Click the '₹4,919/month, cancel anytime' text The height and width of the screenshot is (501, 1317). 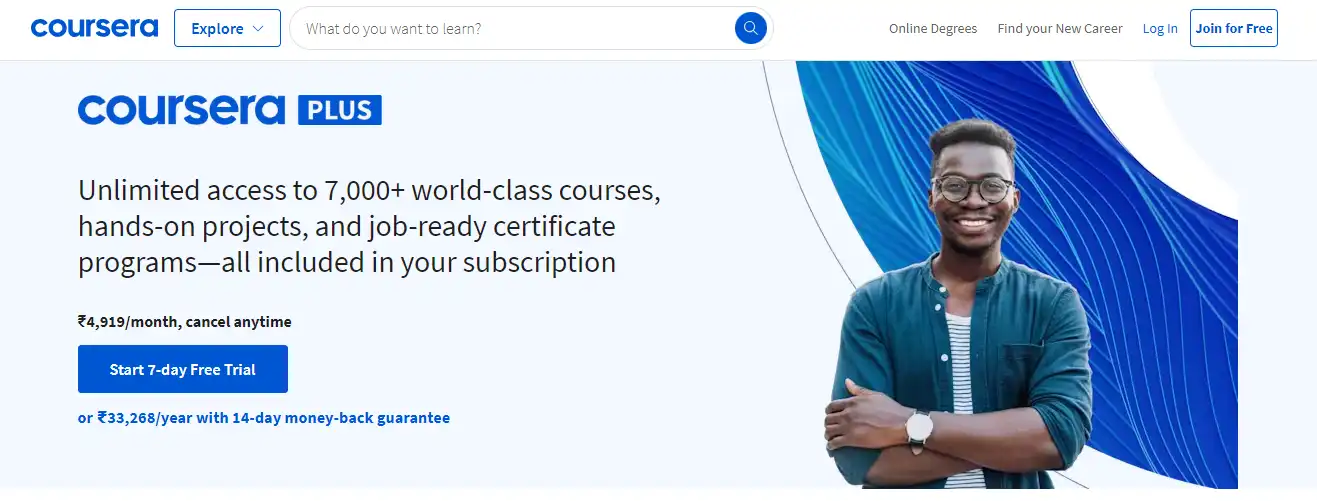point(185,322)
